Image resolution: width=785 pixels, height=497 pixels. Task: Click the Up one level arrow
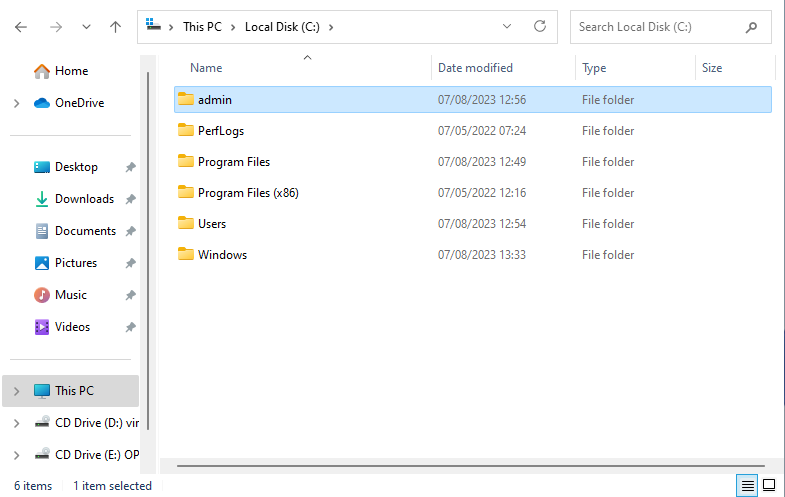[x=115, y=27]
